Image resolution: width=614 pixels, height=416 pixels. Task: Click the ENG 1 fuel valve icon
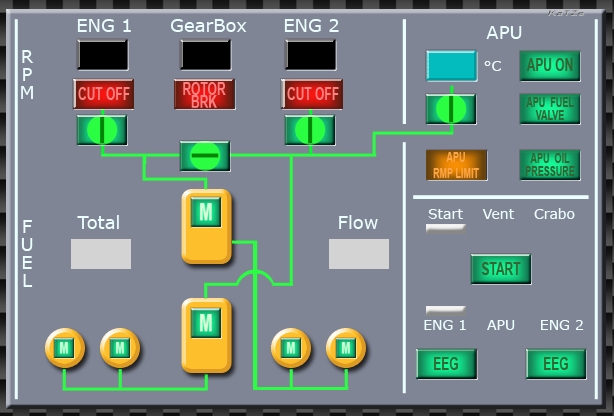pyautogui.click(x=102, y=130)
